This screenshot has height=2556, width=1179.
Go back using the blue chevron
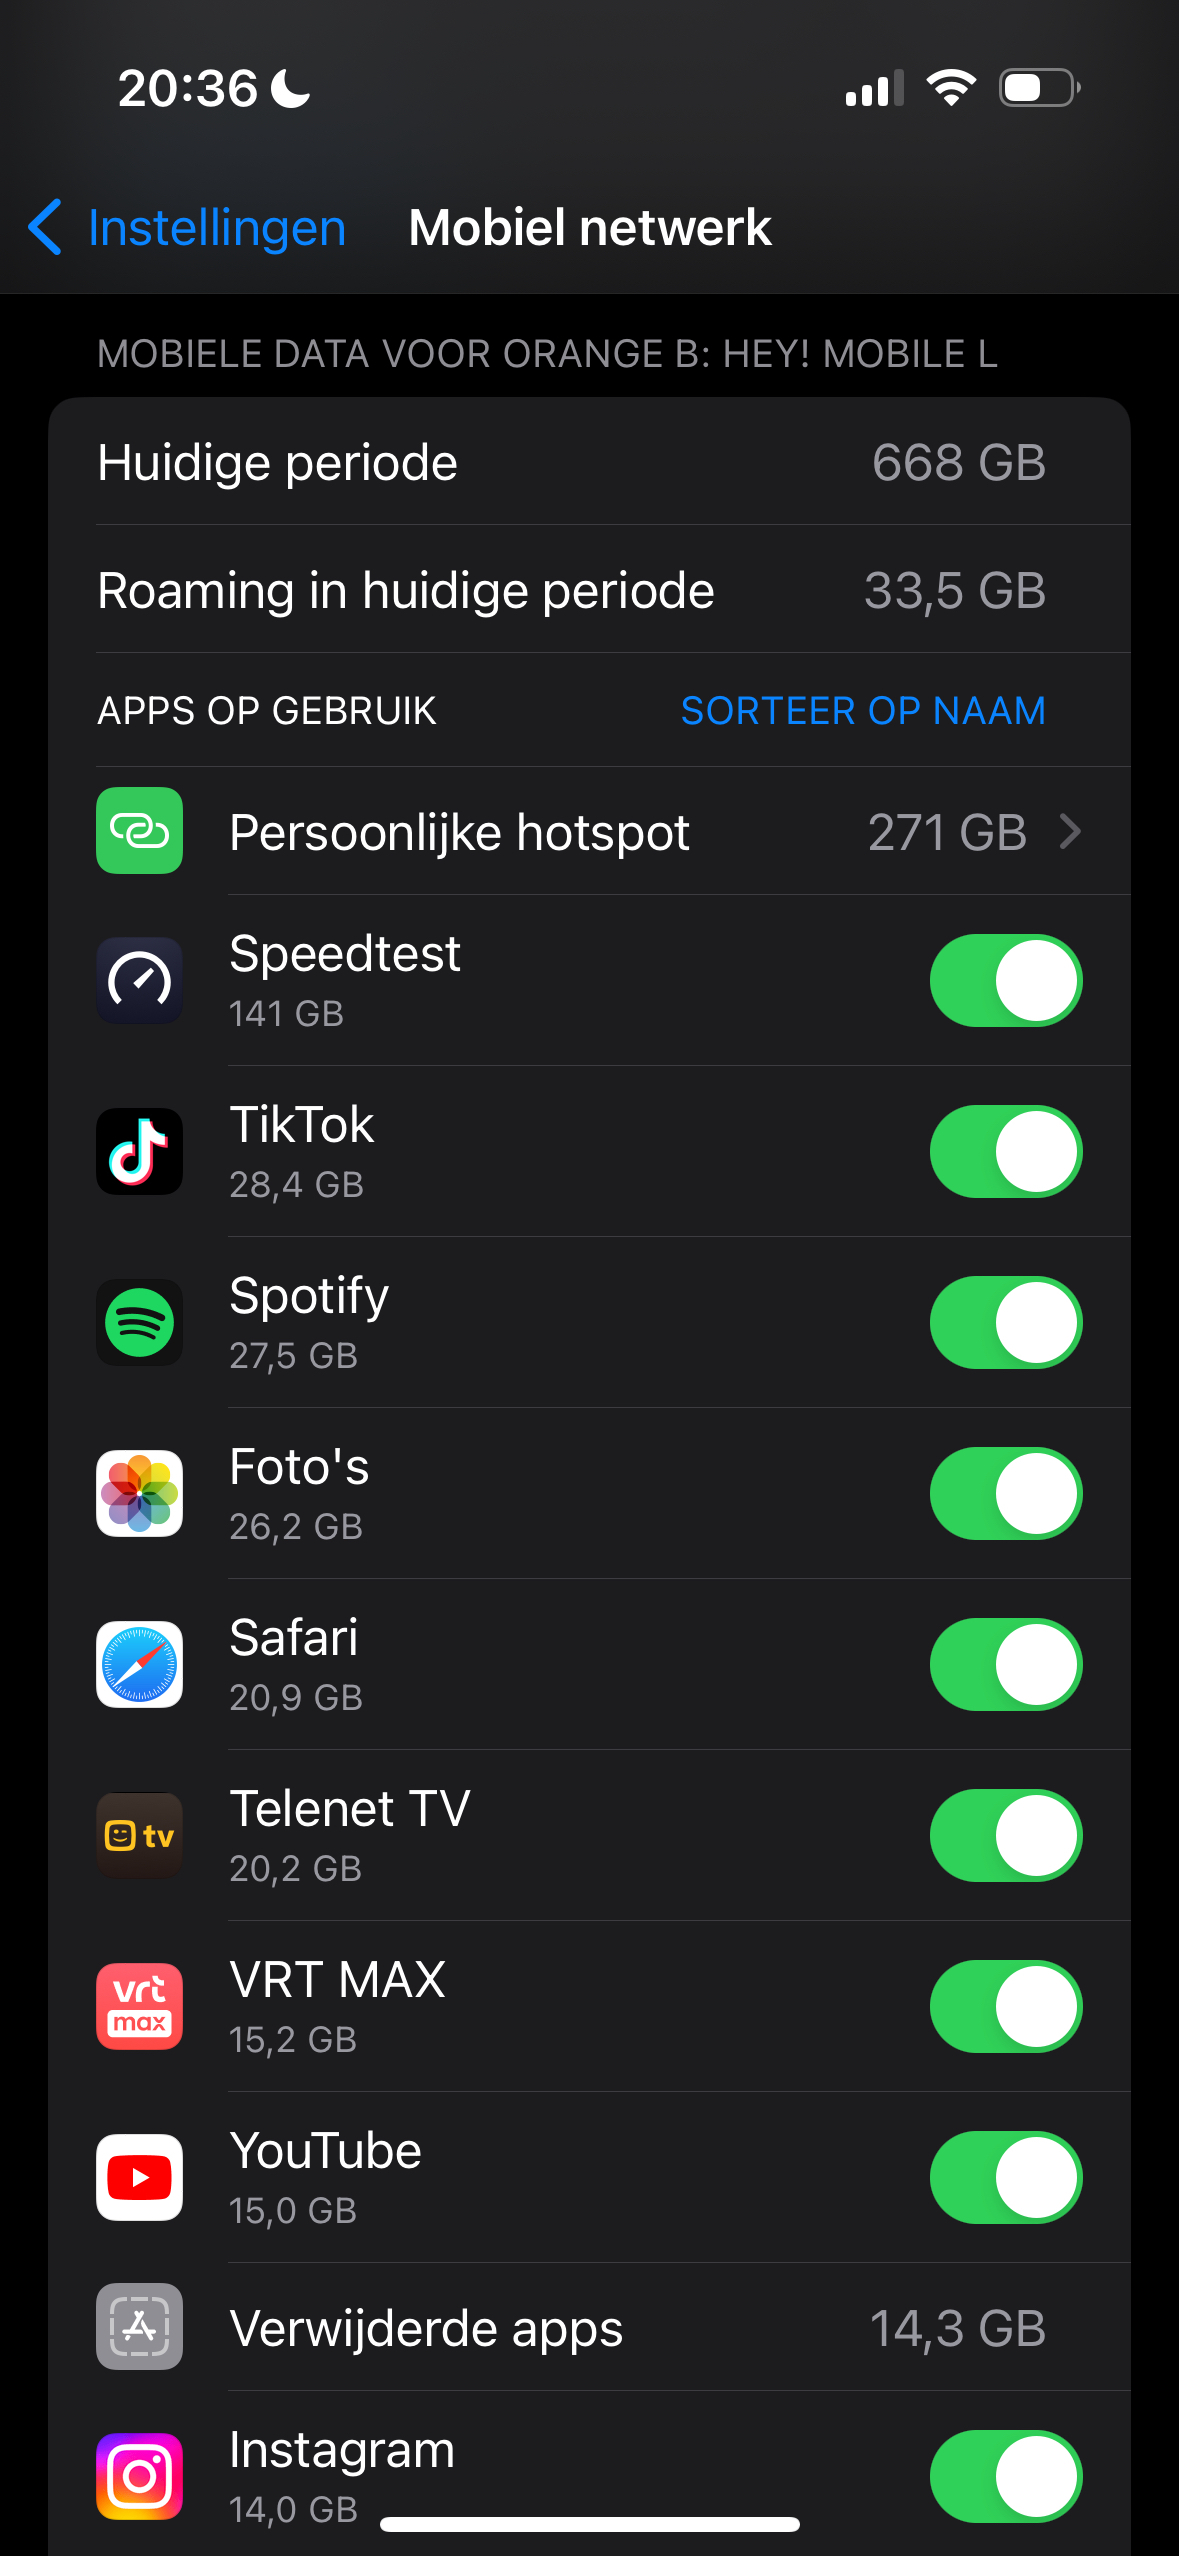point(45,227)
